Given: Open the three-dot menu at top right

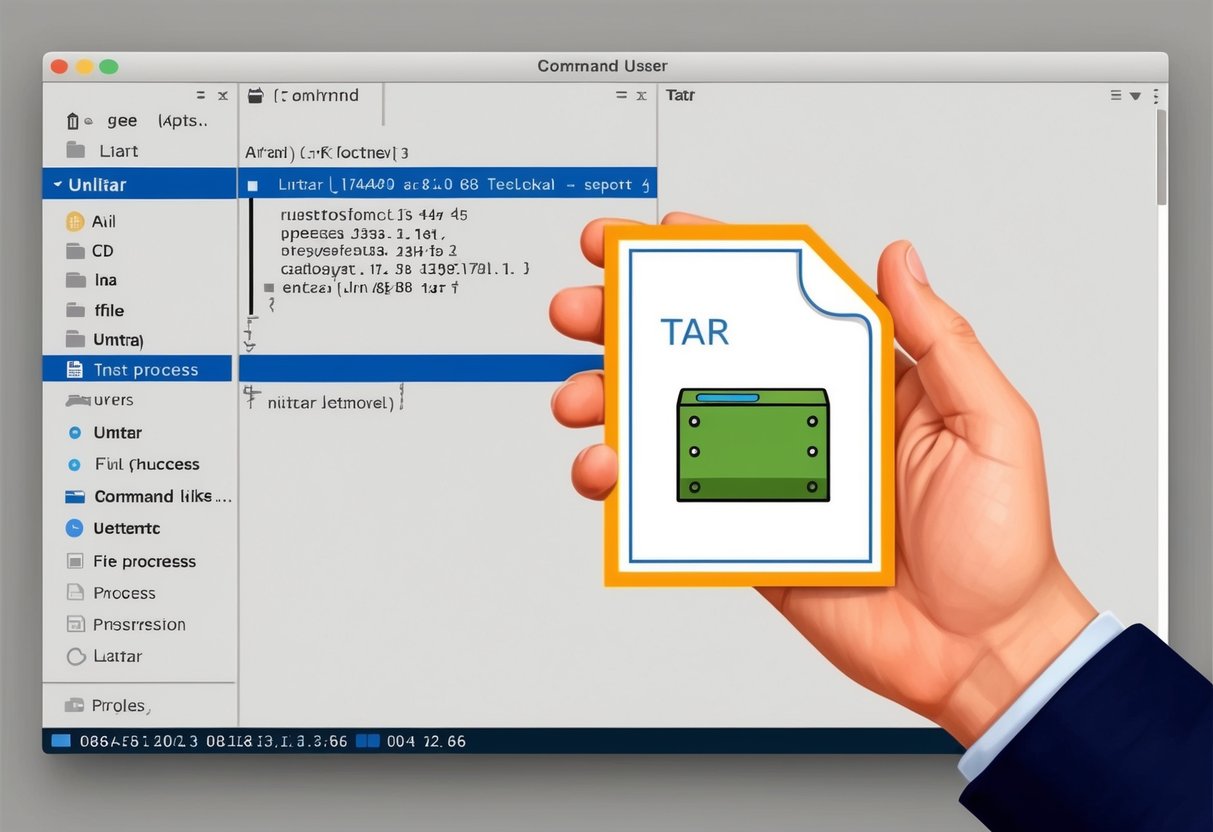Looking at the screenshot, I should 1156,95.
